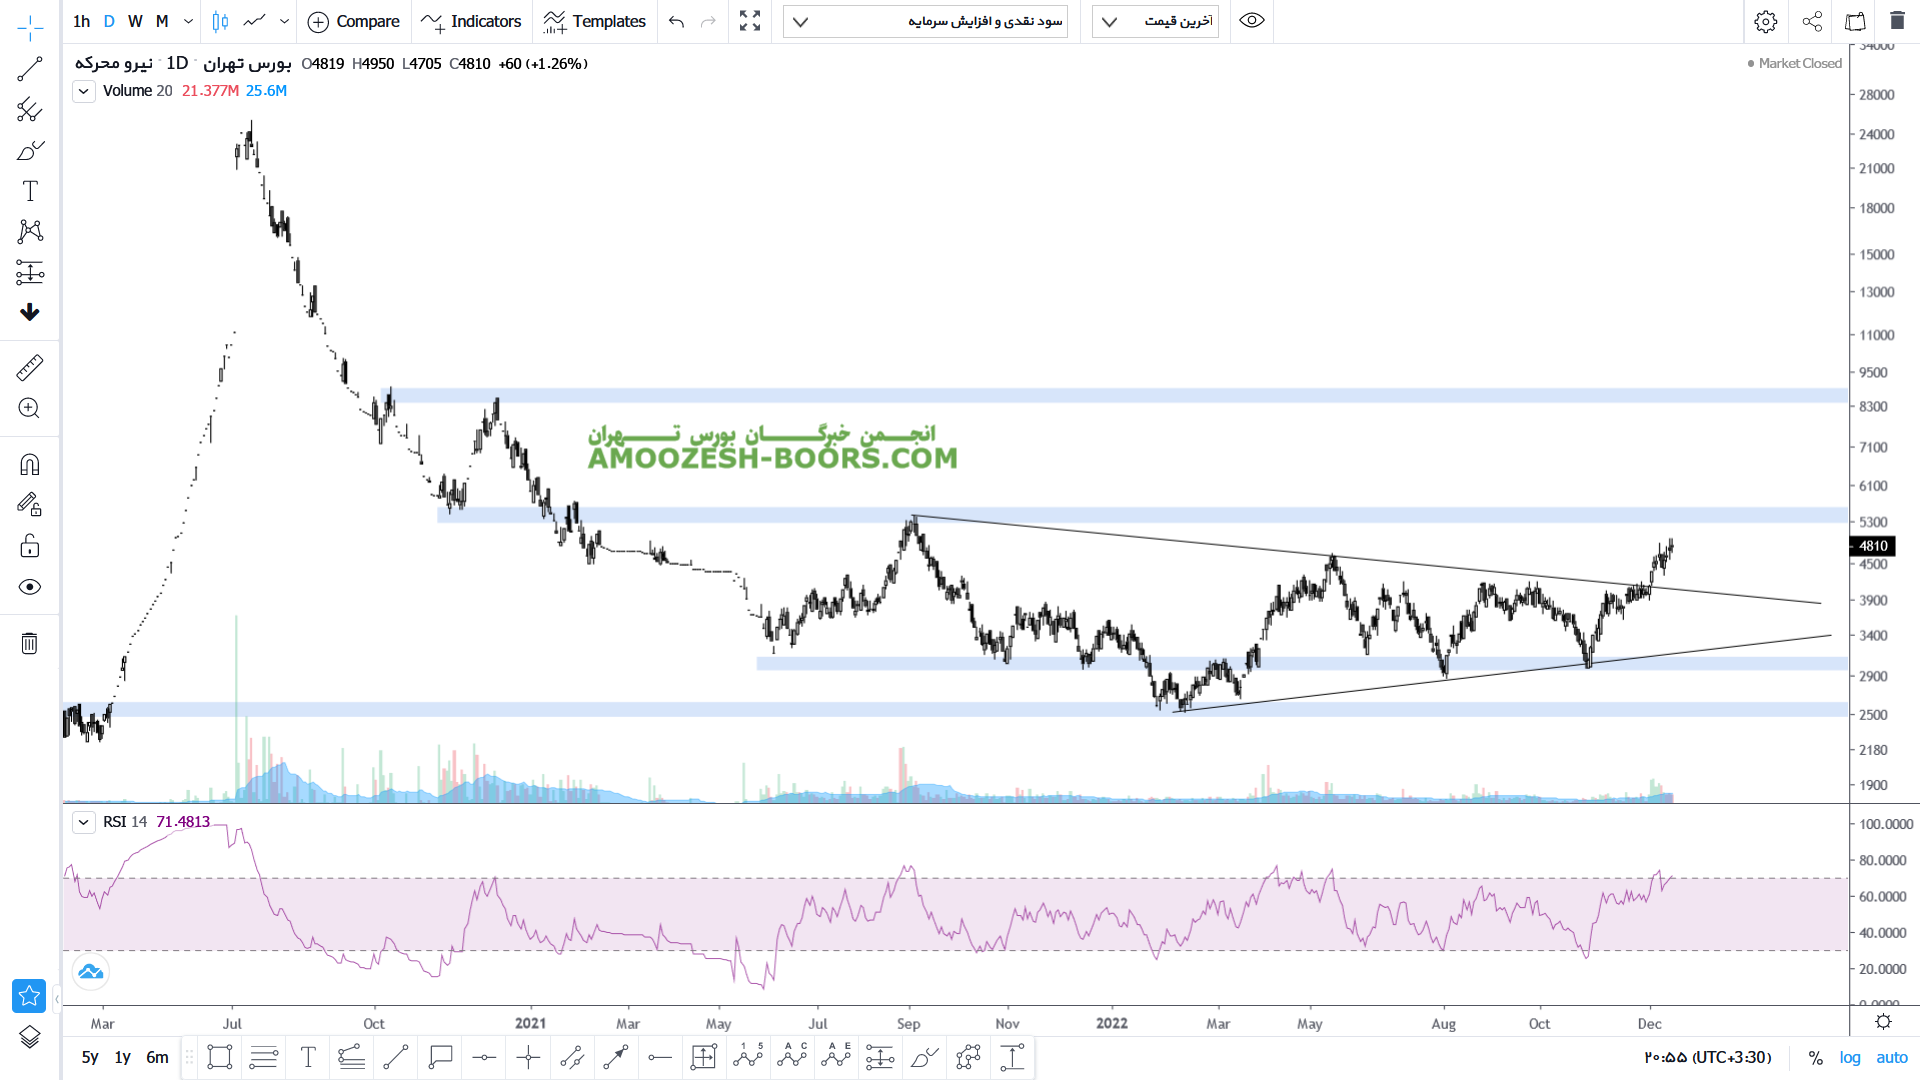Image resolution: width=1920 pixels, height=1080 pixels.
Task: Switch to the W timeframe
Action: pyautogui.click(x=135, y=21)
